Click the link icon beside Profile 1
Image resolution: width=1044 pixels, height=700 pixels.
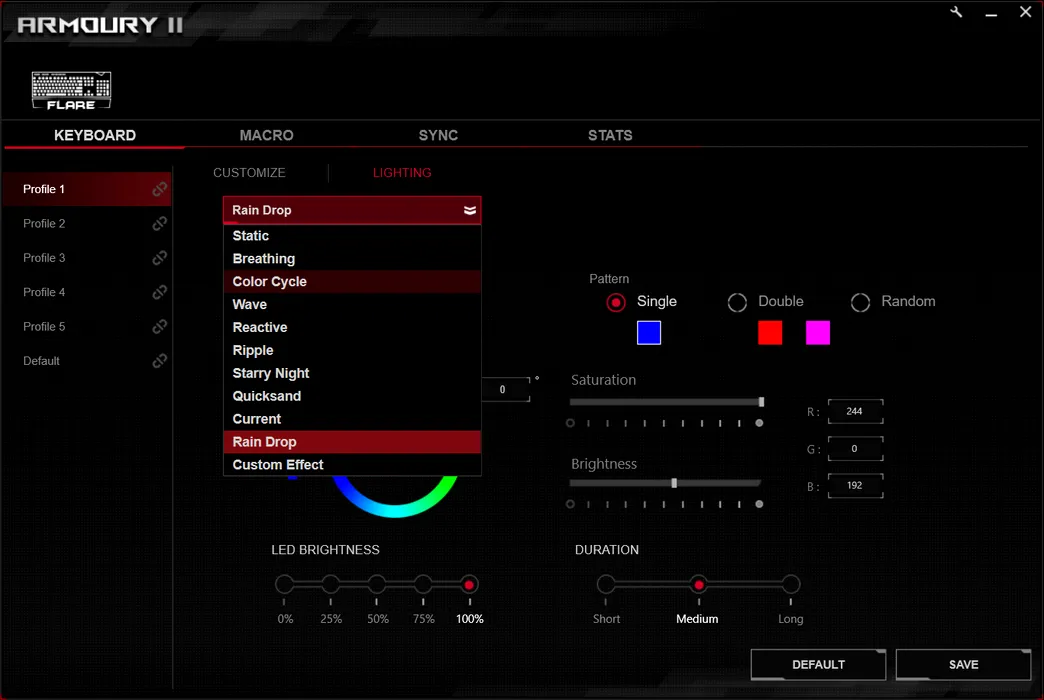(x=159, y=189)
